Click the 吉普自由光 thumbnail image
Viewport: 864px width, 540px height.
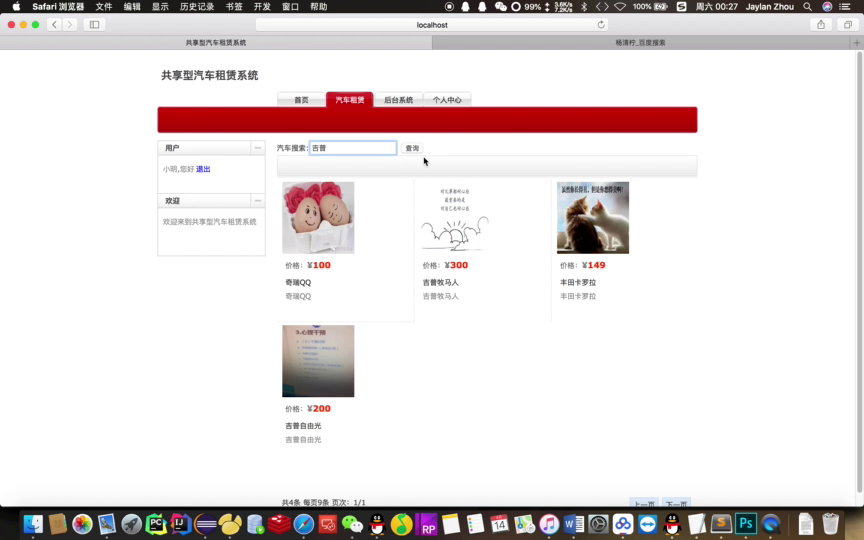[318, 361]
